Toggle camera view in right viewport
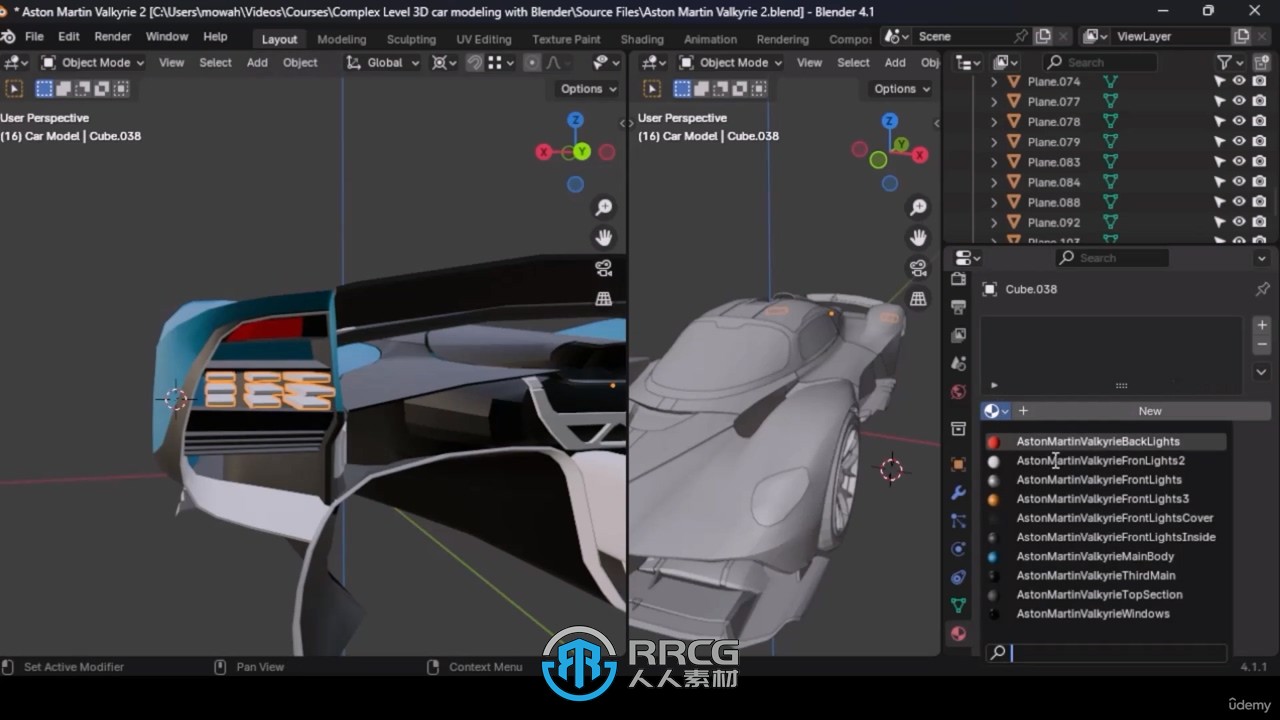Screen dimensions: 1280x720 [x=918, y=268]
